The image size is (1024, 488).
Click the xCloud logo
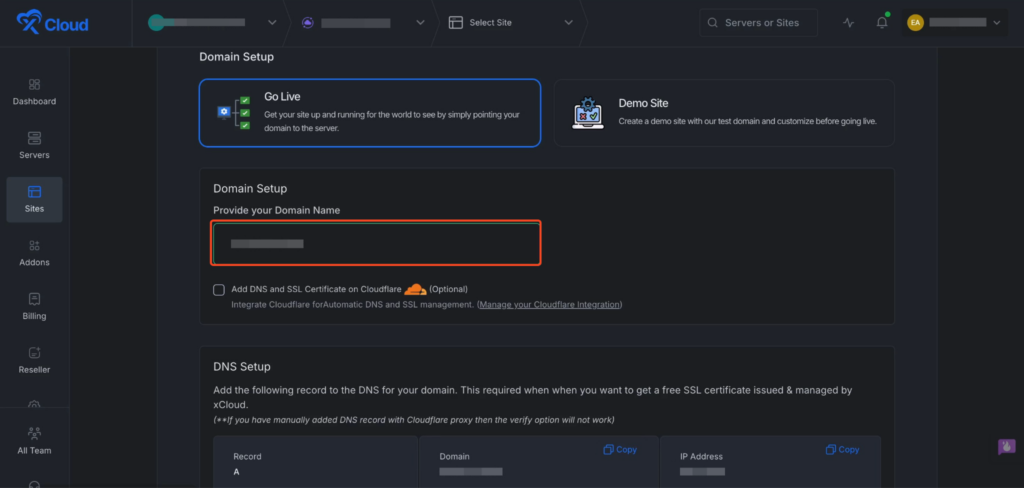(x=52, y=23)
